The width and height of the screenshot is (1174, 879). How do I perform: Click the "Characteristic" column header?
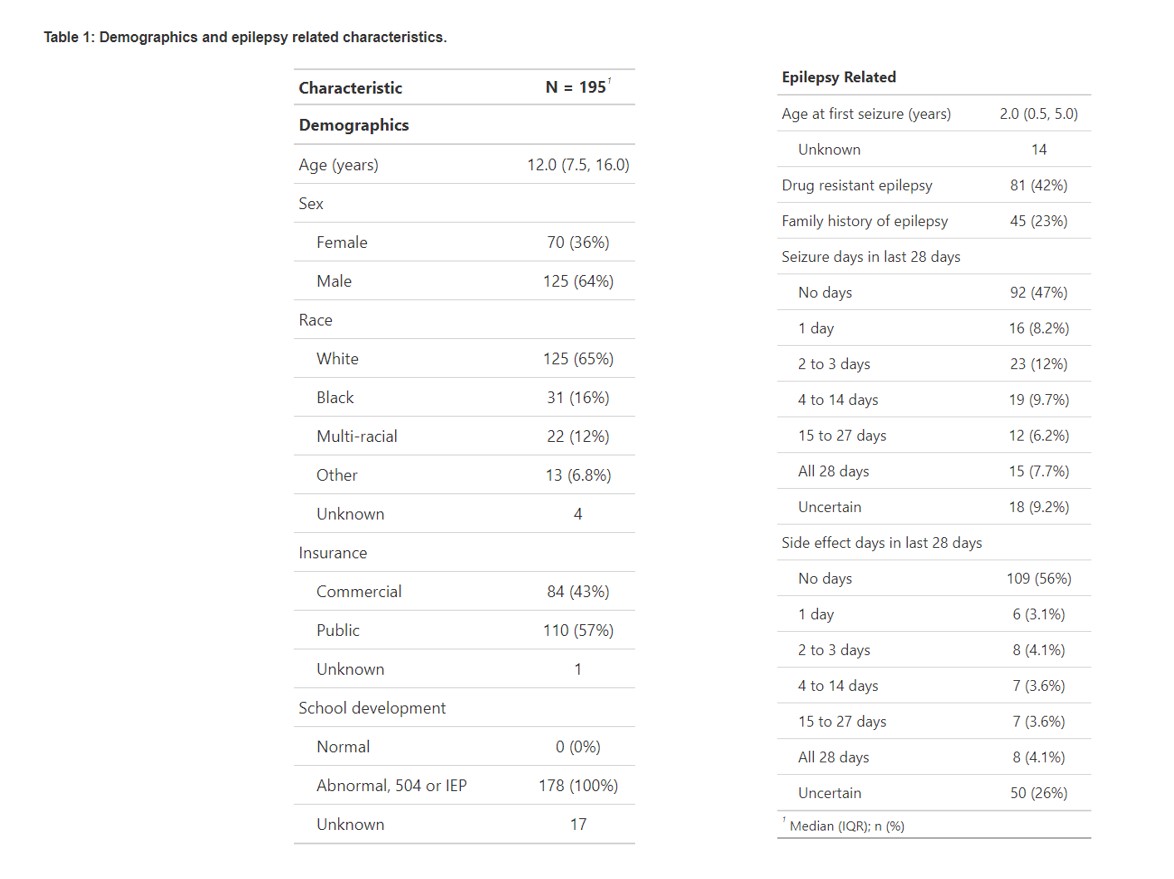[350, 88]
